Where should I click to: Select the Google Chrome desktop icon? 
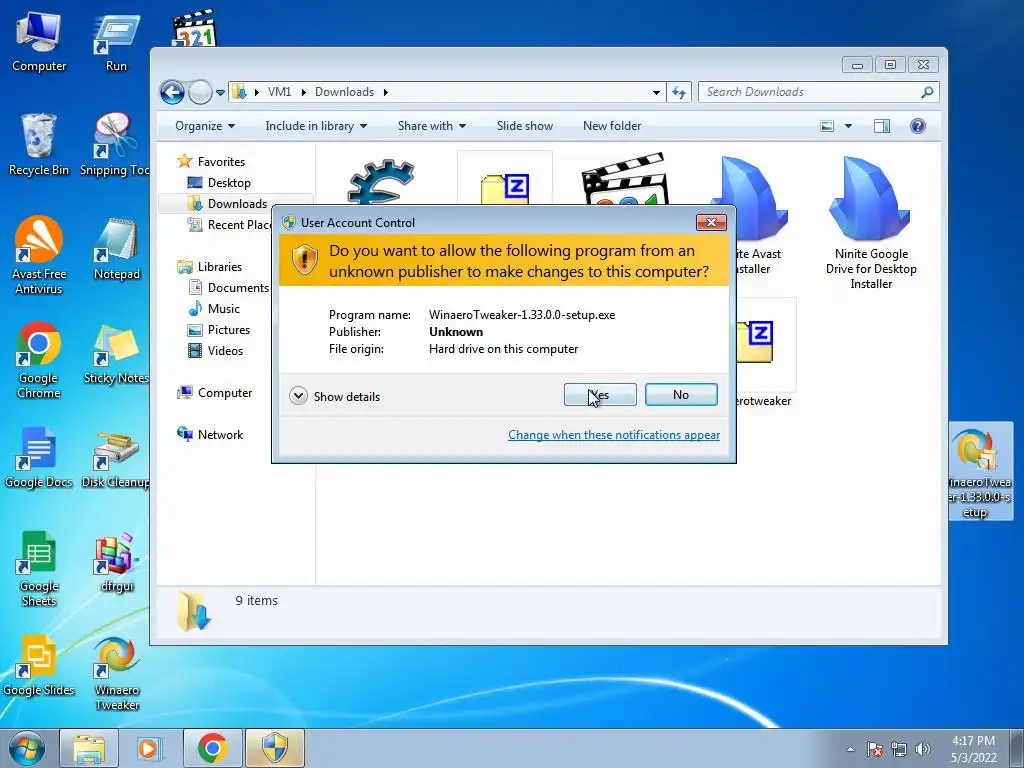coord(39,359)
